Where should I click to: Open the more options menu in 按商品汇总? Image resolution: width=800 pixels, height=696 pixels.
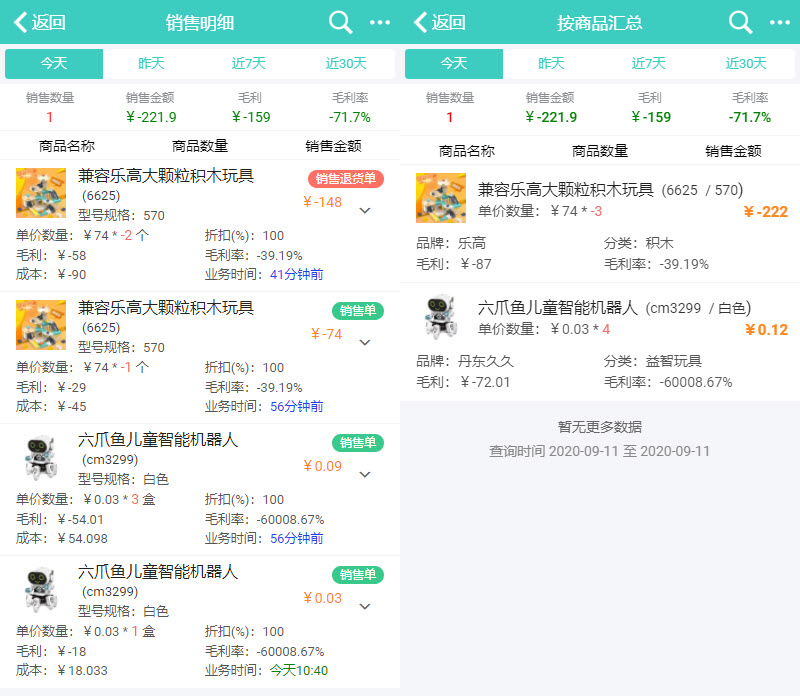click(780, 22)
